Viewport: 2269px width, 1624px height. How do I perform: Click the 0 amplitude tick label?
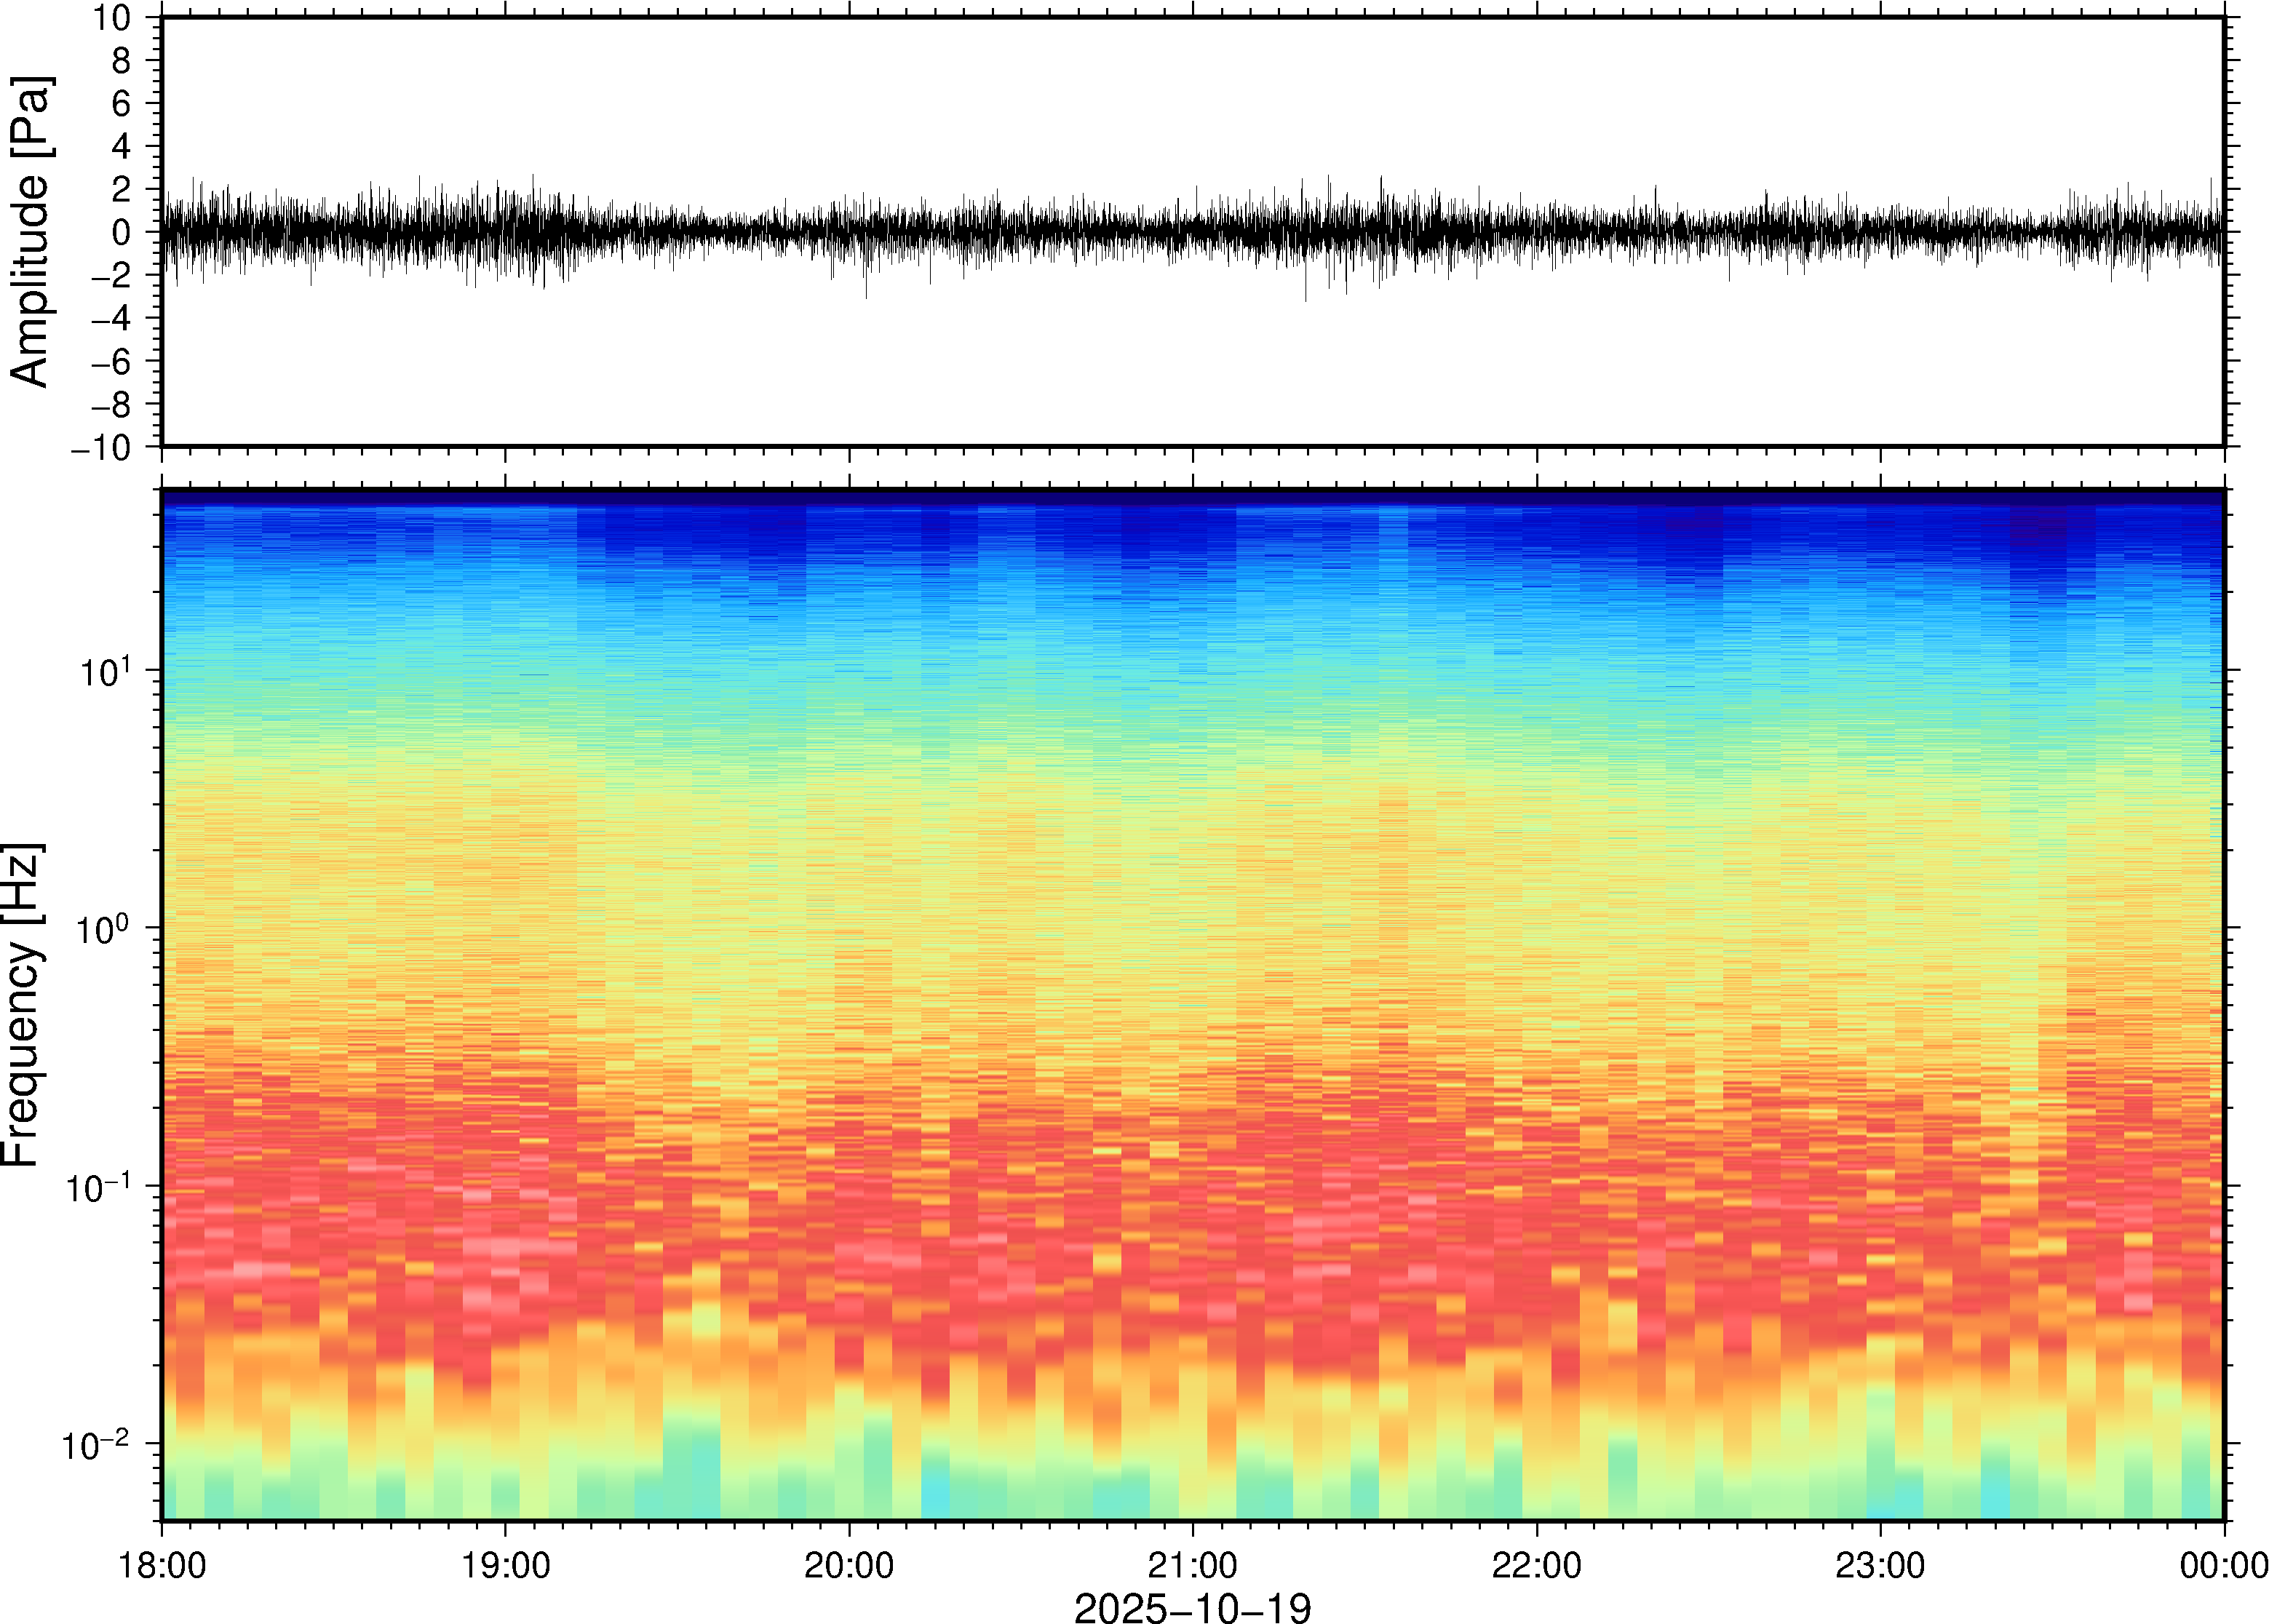[121, 233]
